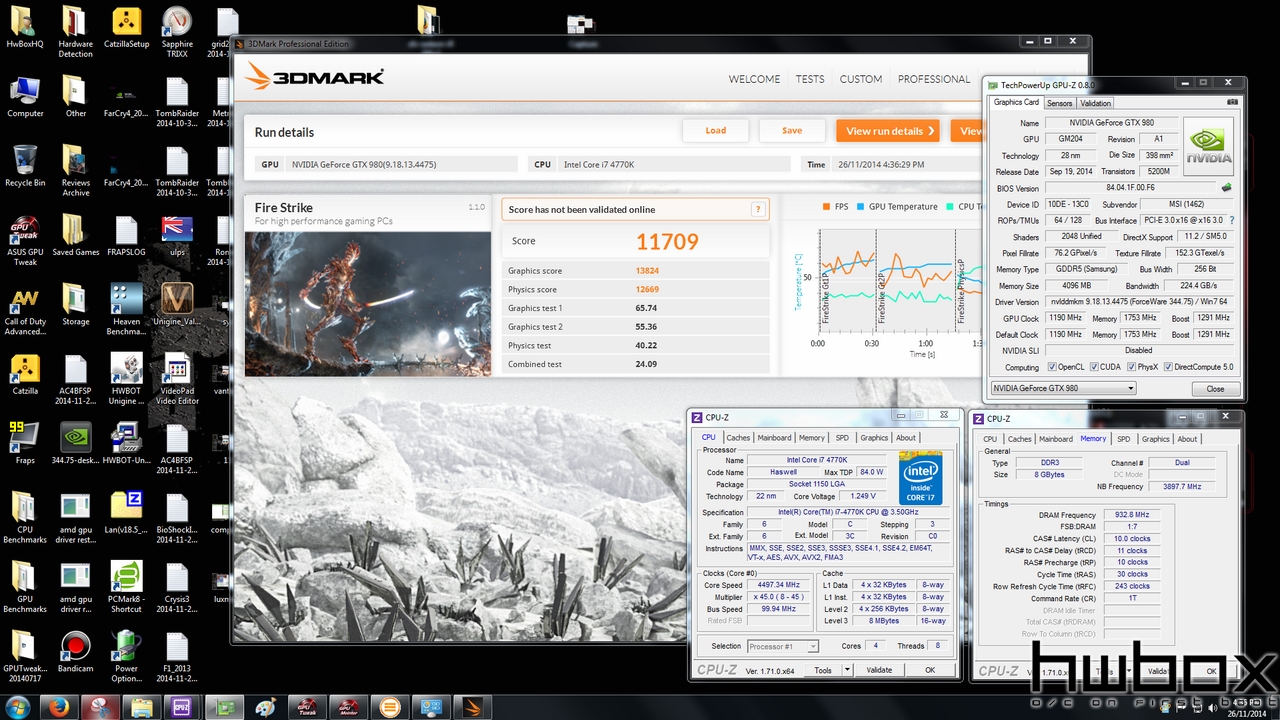This screenshot has height=720, width=1280.
Task: Expand the CPU-Z Tools dropdown arrow
Action: 847,670
